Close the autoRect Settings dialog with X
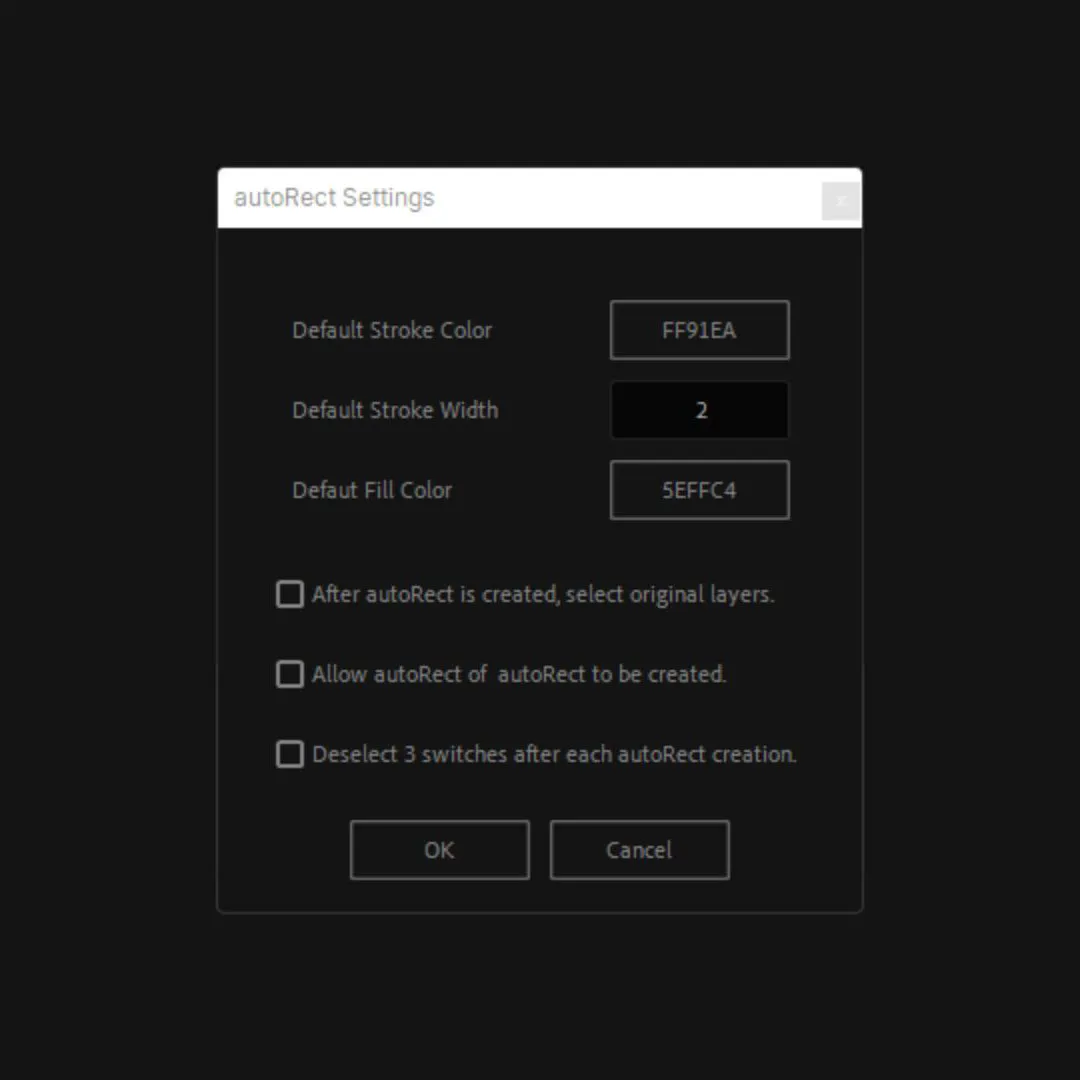1080x1080 pixels. [840, 201]
